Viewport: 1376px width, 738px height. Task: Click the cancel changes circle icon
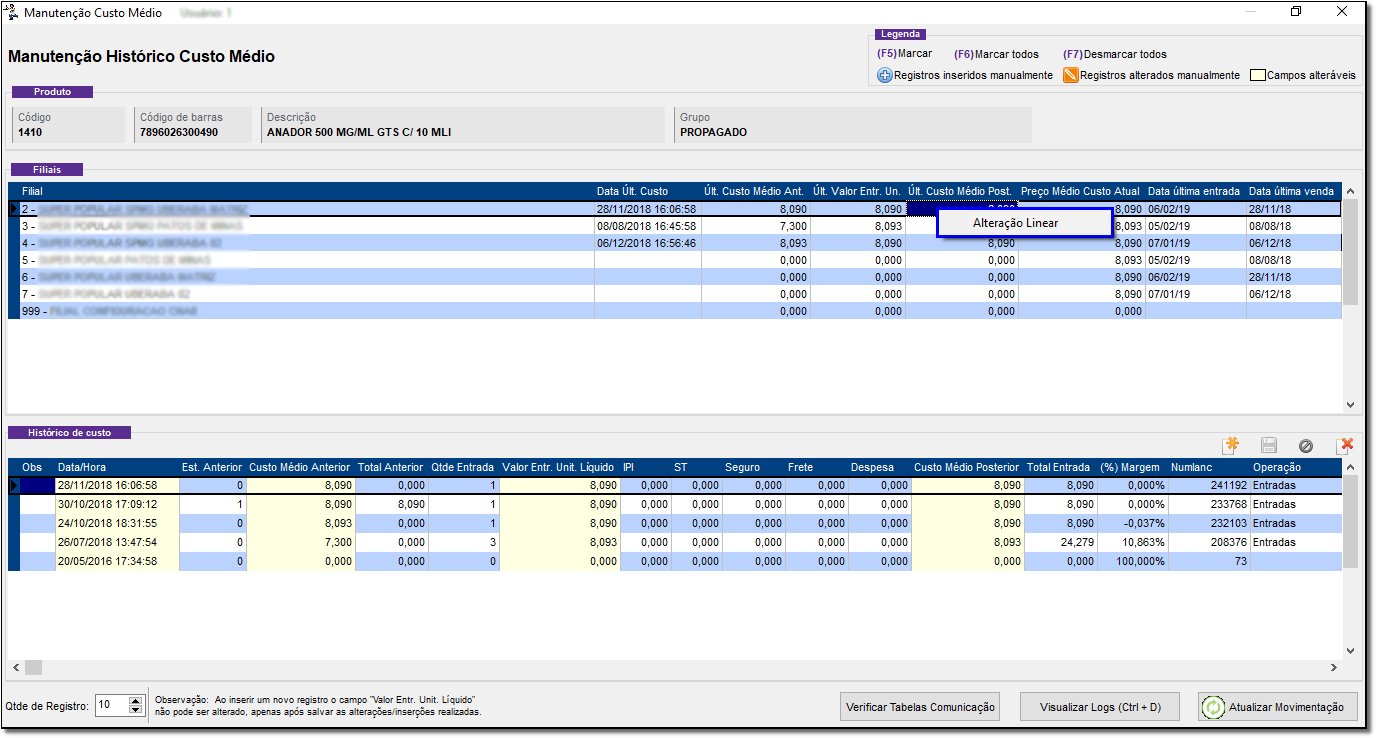tap(1305, 445)
